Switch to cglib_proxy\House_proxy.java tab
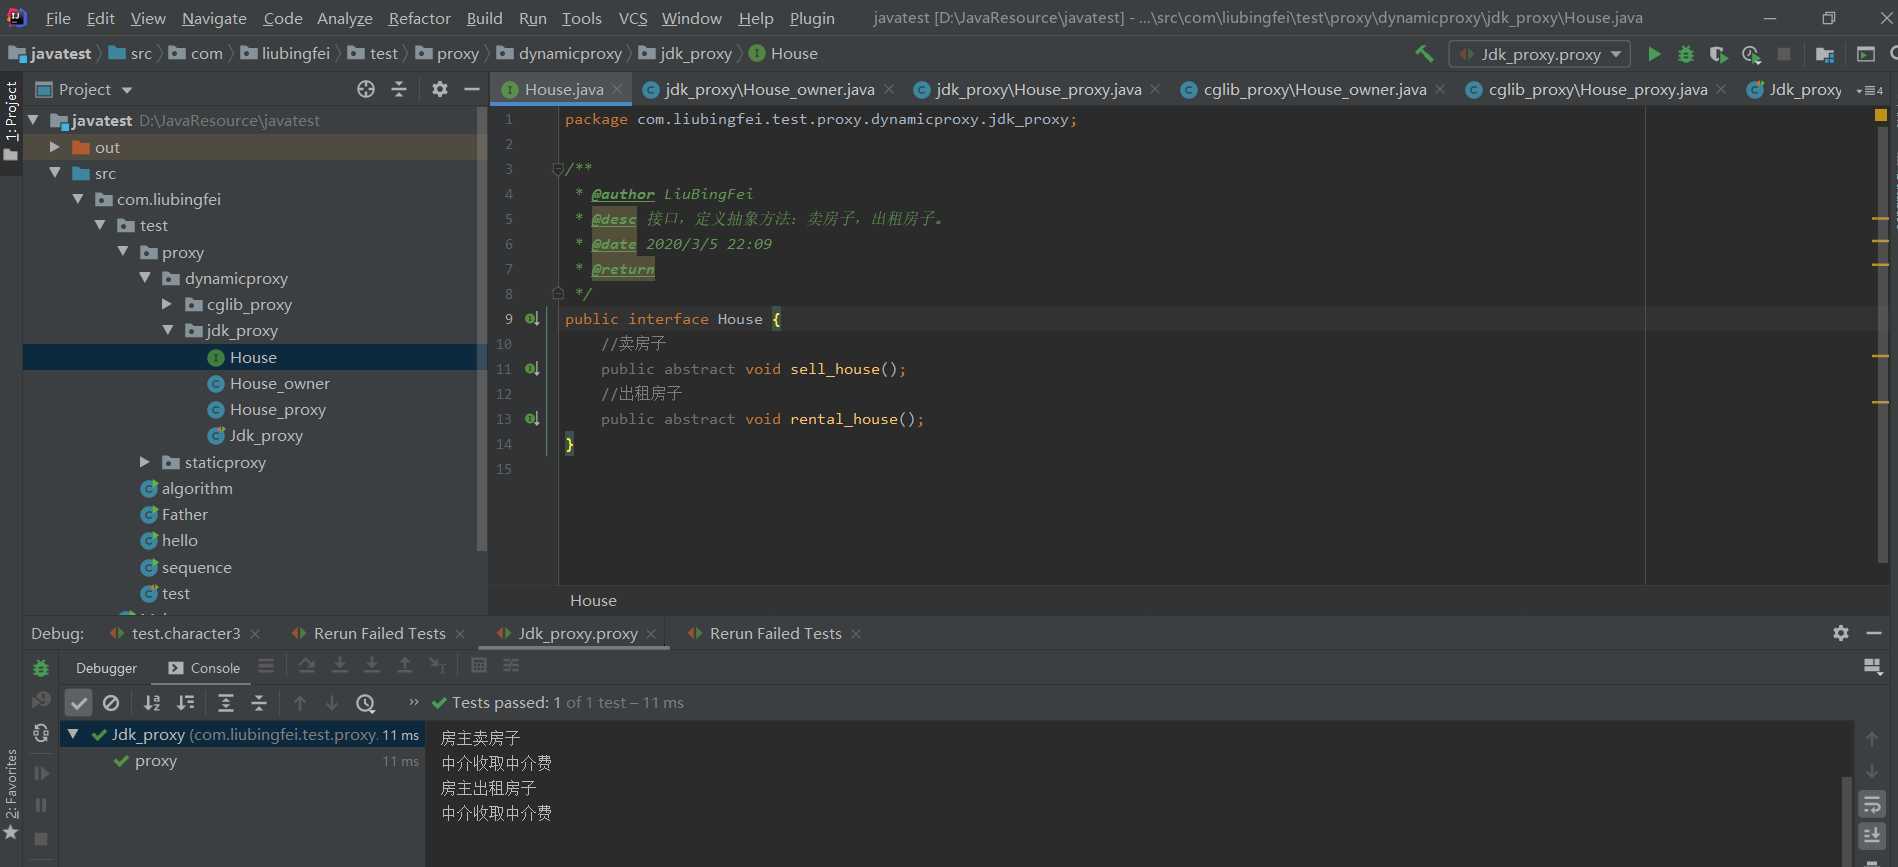The width and height of the screenshot is (1898, 867). coord(1596,89)
